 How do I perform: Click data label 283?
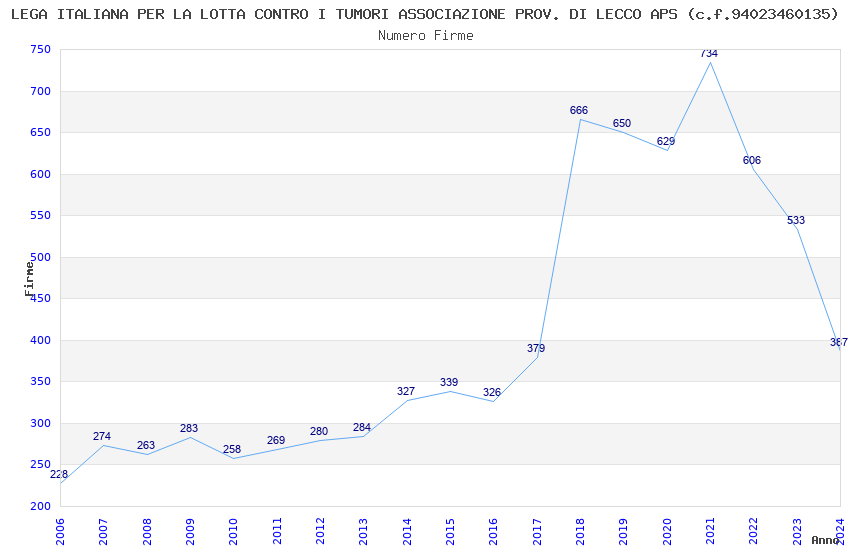pyautogui.click(x=189, y=428)
